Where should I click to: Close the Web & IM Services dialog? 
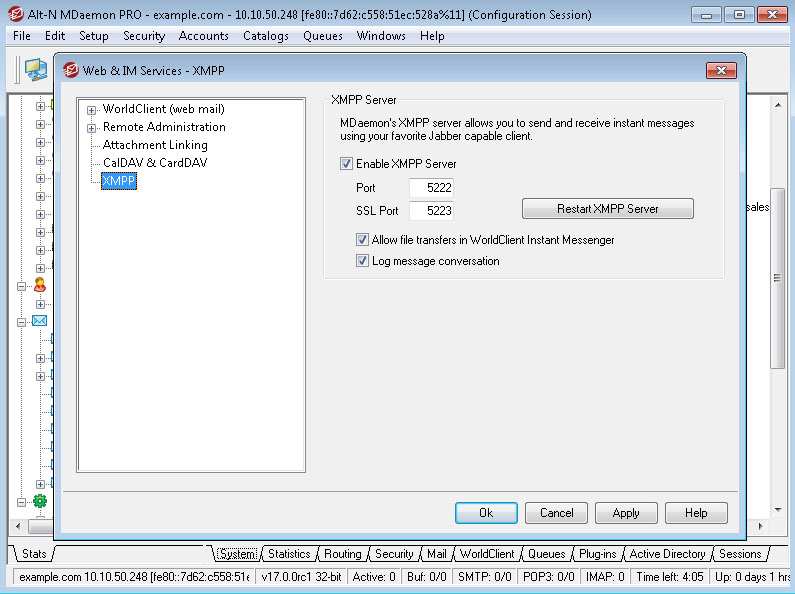point(720,71)
